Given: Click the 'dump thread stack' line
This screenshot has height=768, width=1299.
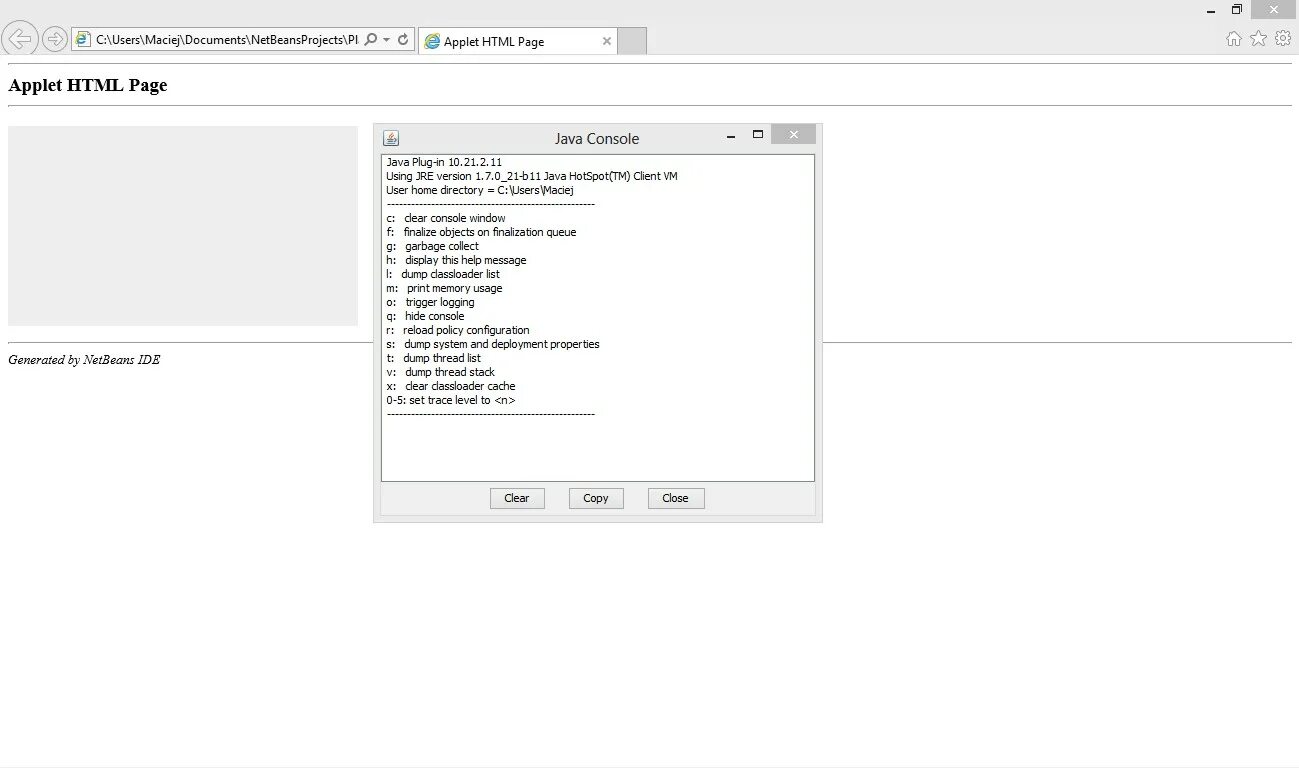Looking at the screenshot, I should 440,372.
